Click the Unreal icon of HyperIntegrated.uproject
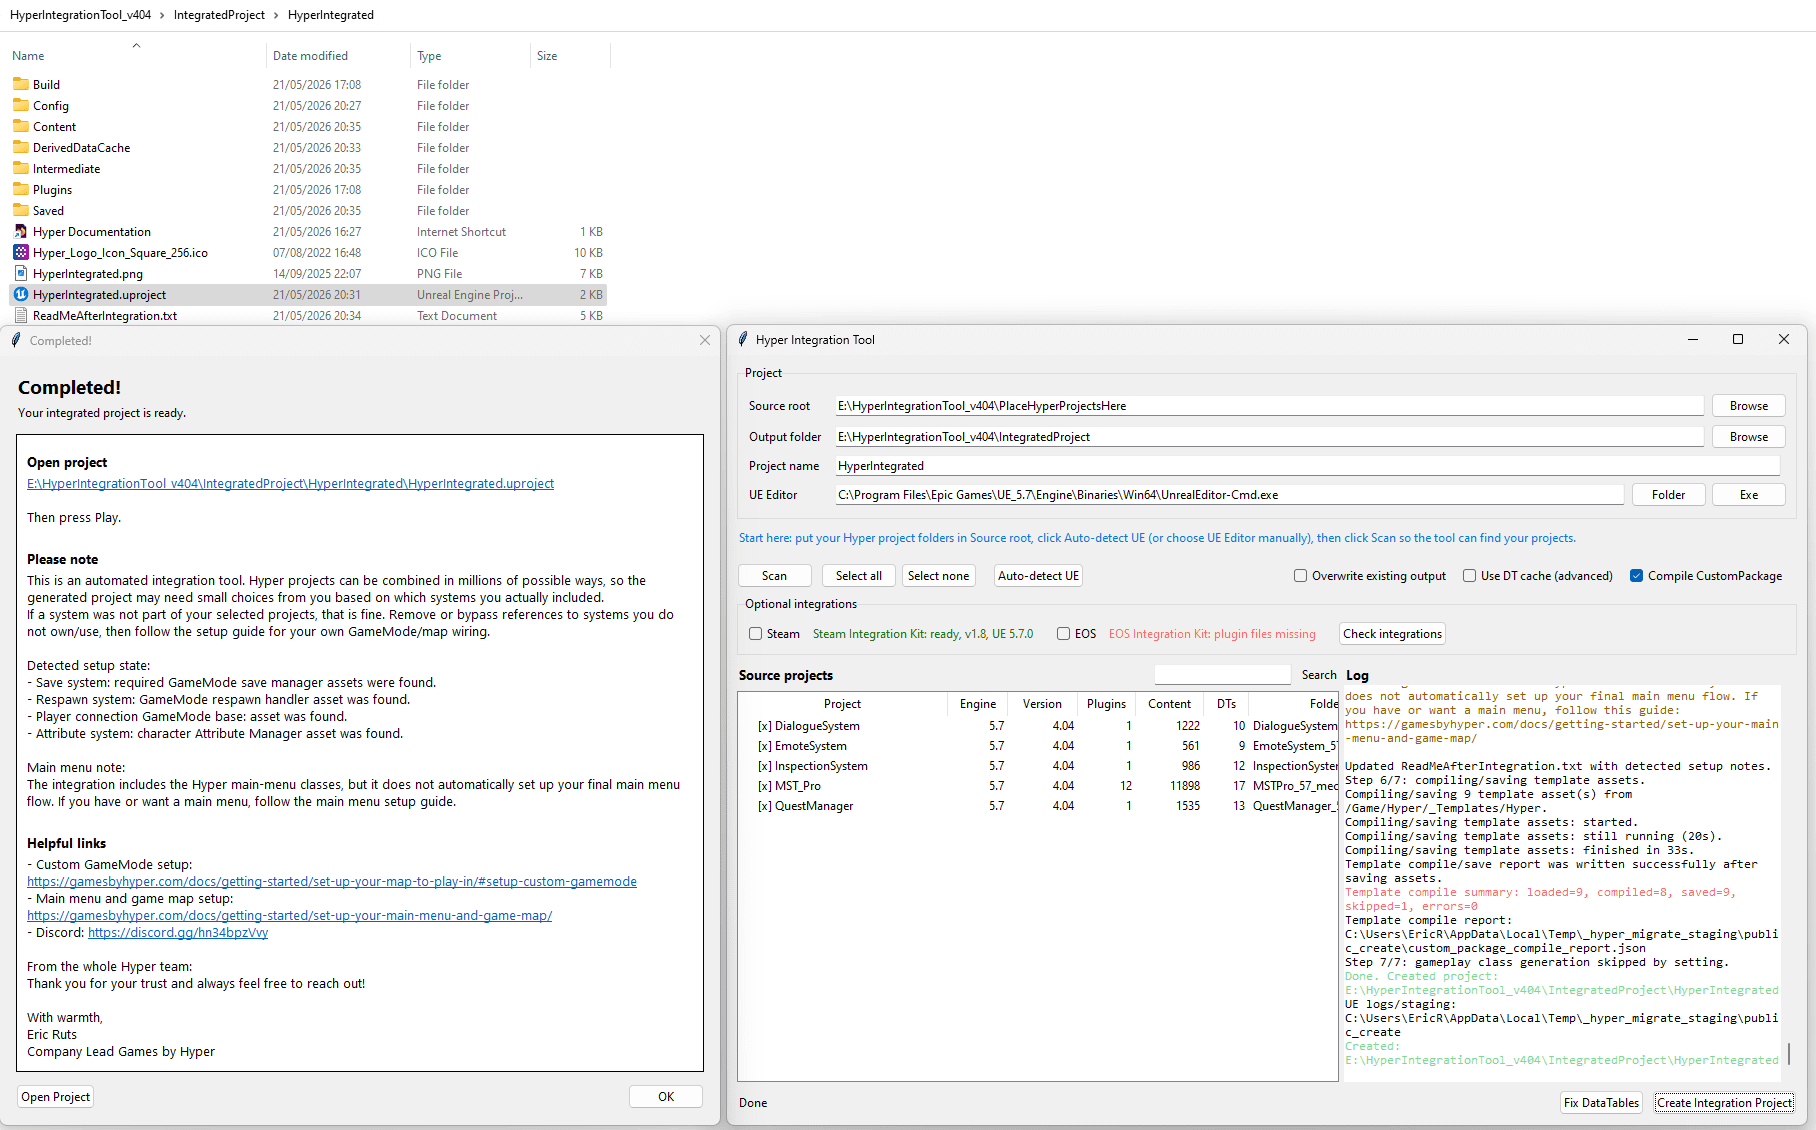Image resolution: width=1816 pixels, height=1130 pixels. (x=21, y=294)
